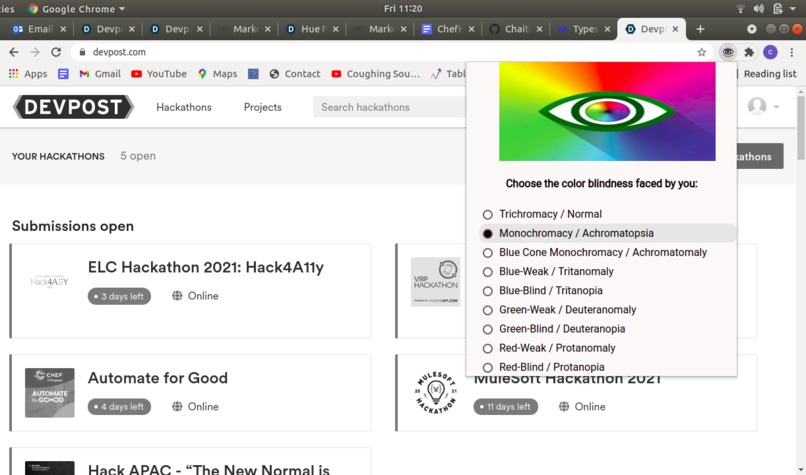The image size is (806, 475).
Task: Click the 11 days left badge
Action: pyautogui.click(x=506, y=407)
